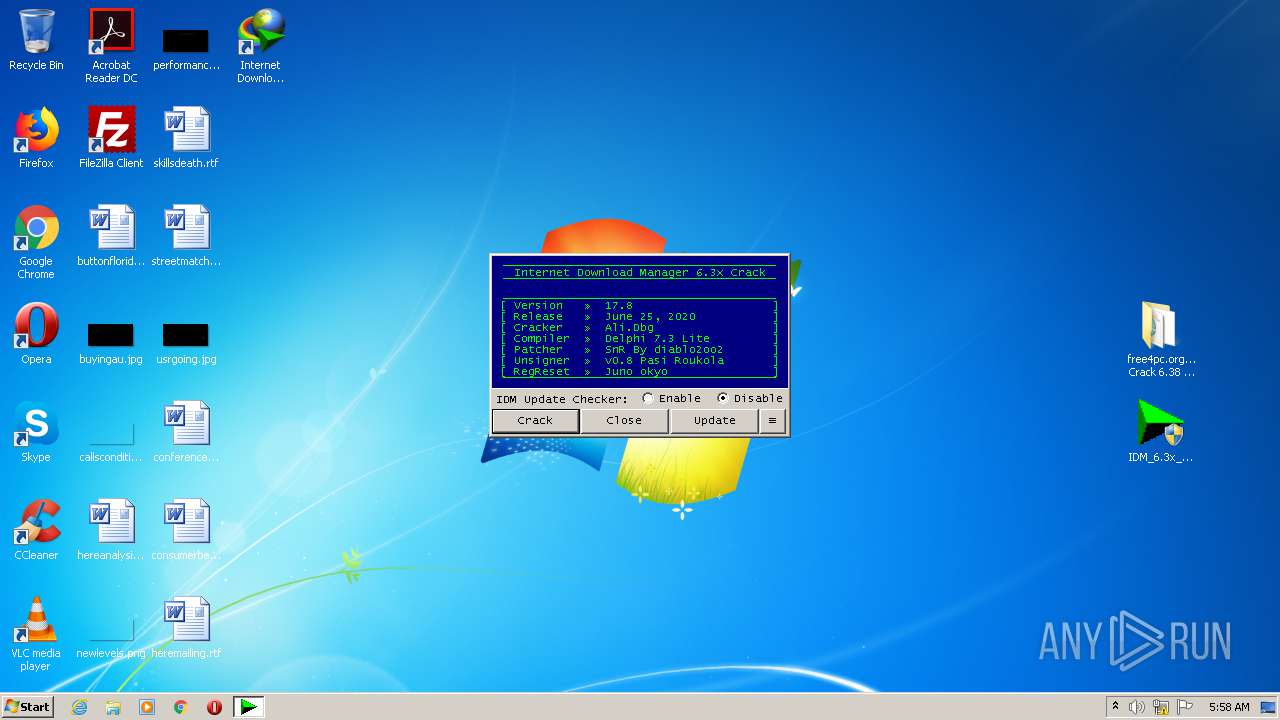The height and width of the screenshot is (720, 1280).
Task: Select heremailing.rtf document icon
Action: 186,629
